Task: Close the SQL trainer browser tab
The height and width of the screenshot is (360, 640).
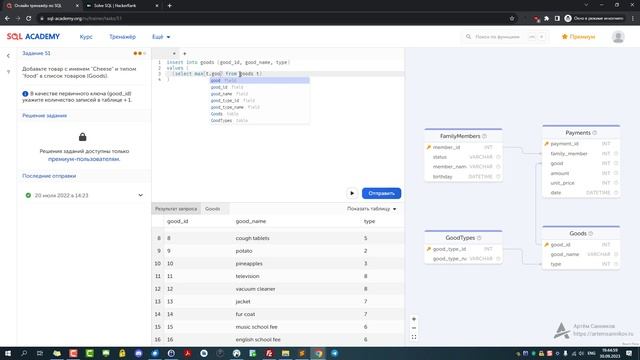Action: click(77, 6)
